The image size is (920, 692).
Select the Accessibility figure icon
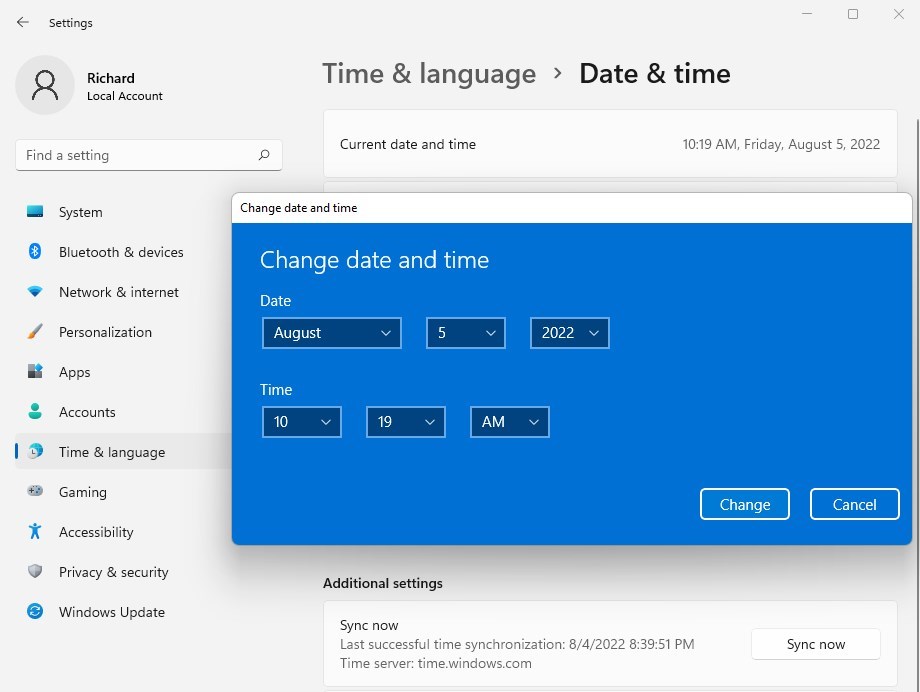coord(35,532)
